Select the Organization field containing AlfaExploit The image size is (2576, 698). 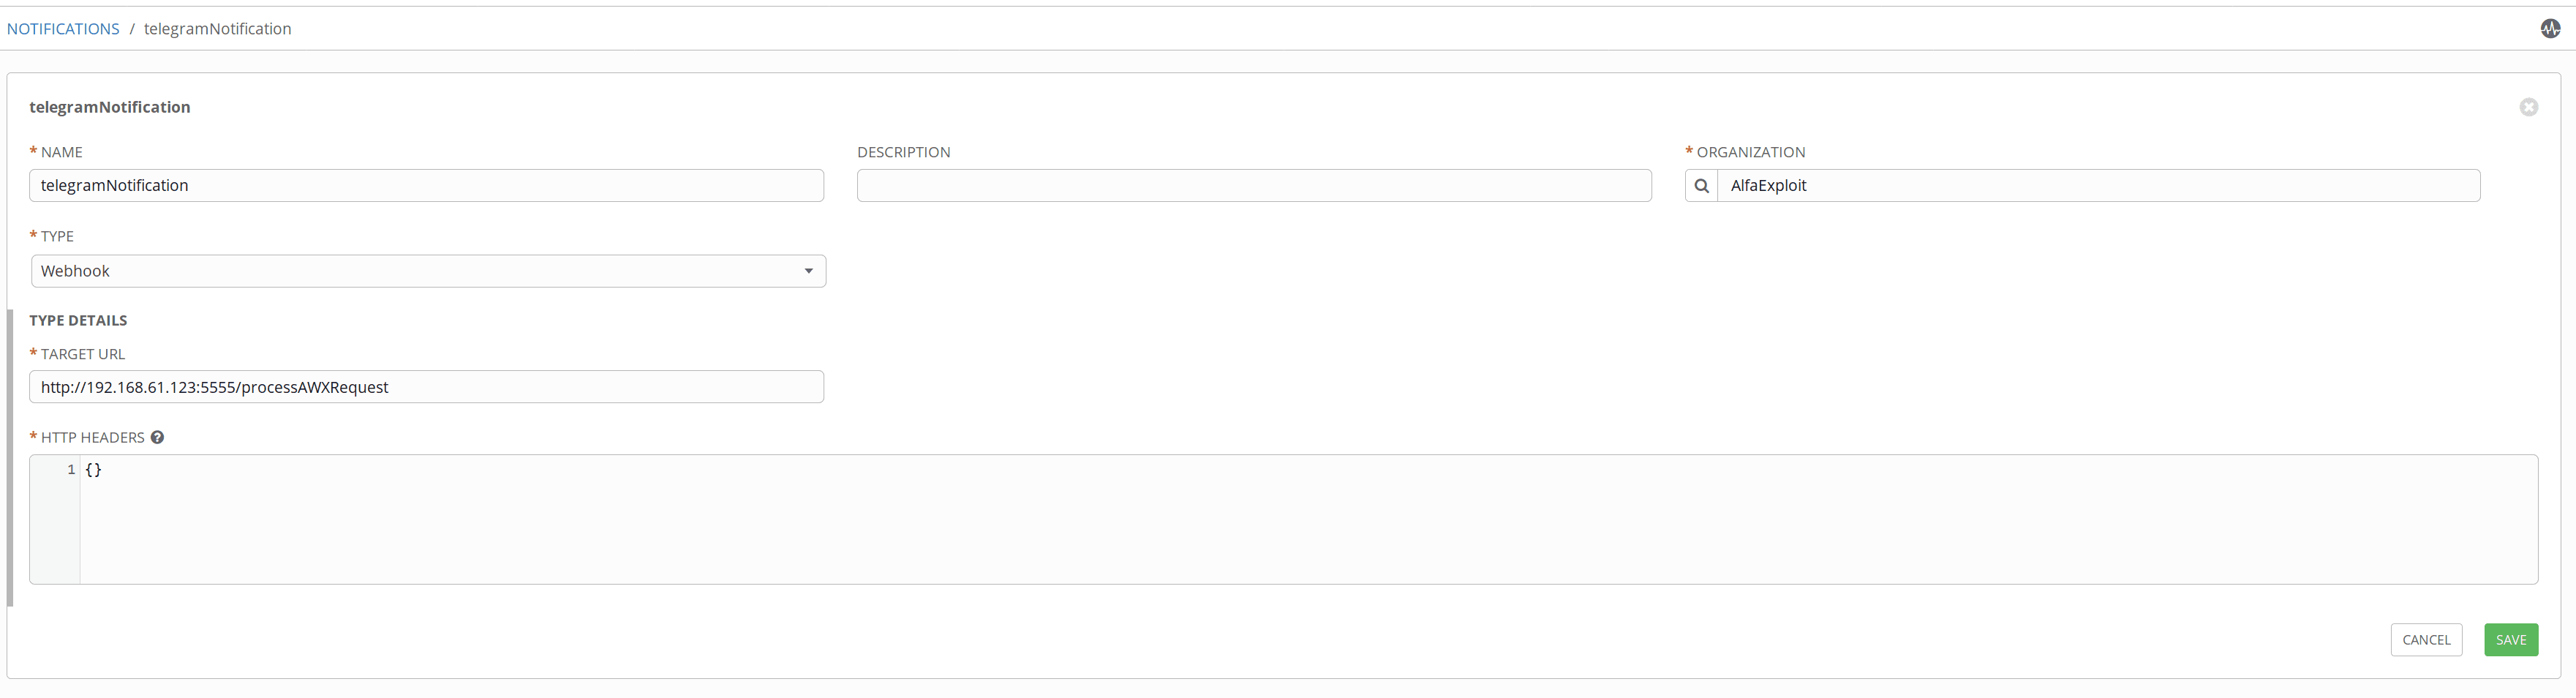pyautogui.click(x=2097, y=186)
